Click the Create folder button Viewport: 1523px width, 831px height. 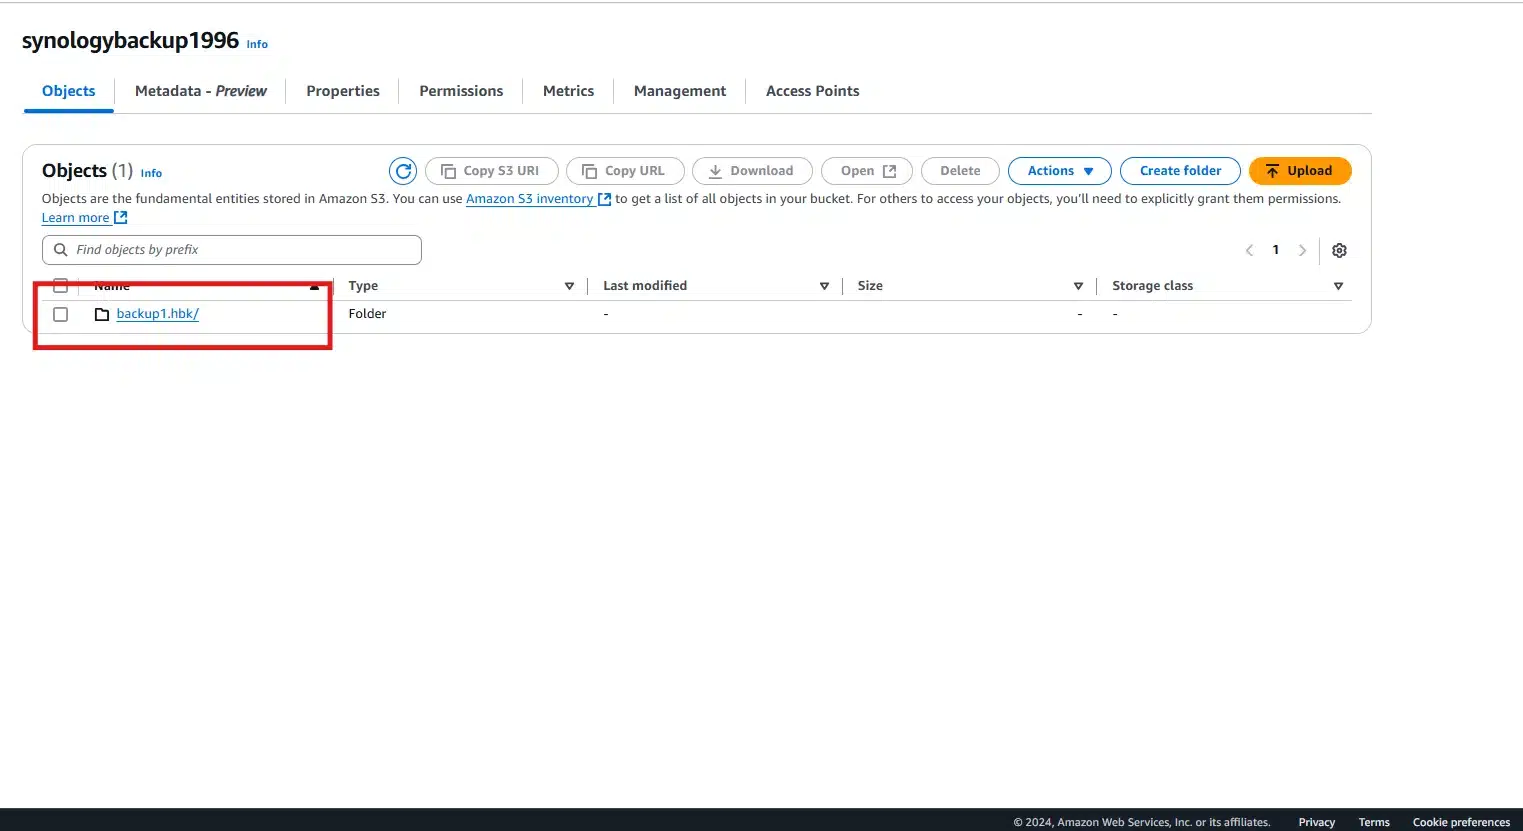click(1180, 170)
